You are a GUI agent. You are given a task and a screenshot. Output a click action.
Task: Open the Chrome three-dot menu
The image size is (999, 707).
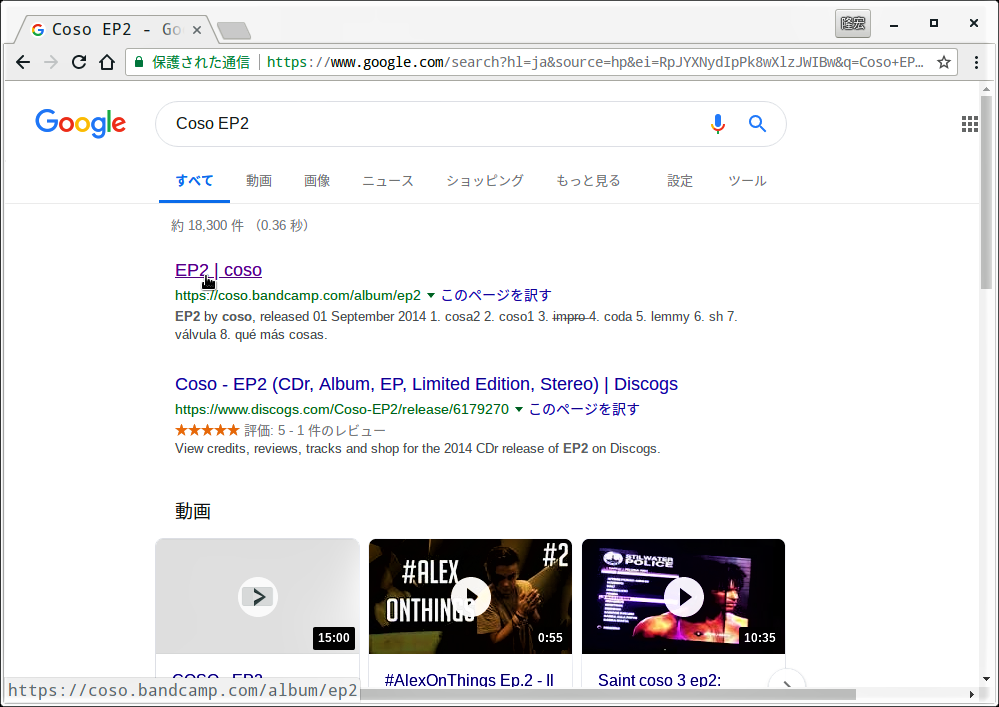976,62
